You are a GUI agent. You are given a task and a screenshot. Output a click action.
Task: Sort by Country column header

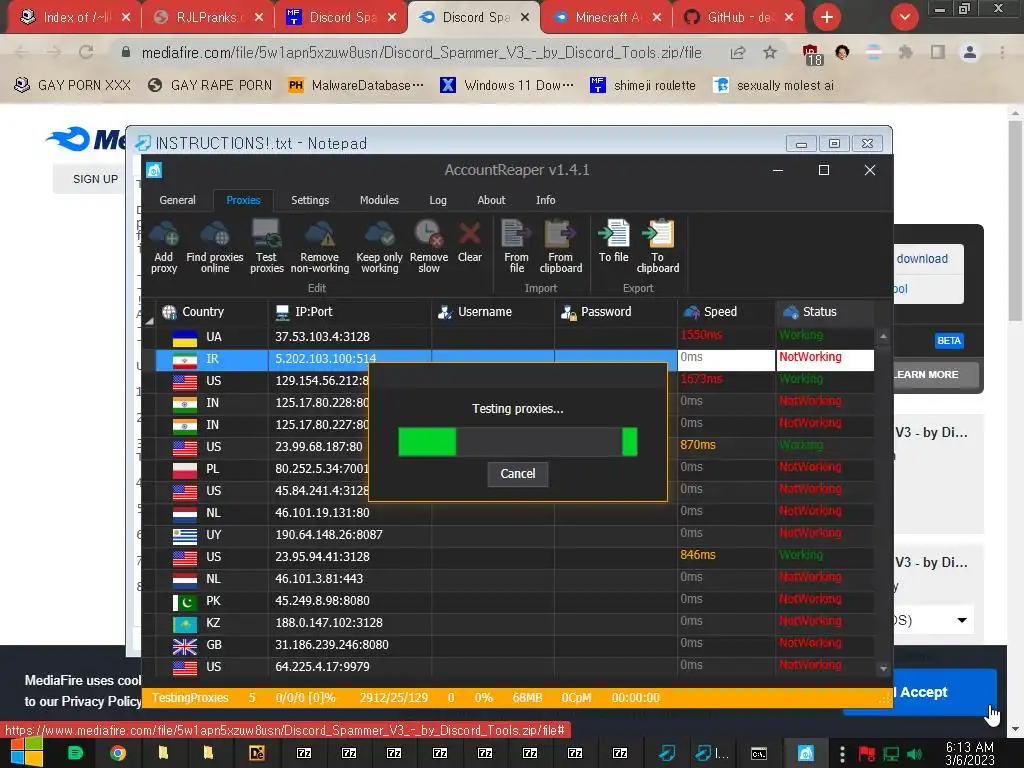(x=212, y=312)
